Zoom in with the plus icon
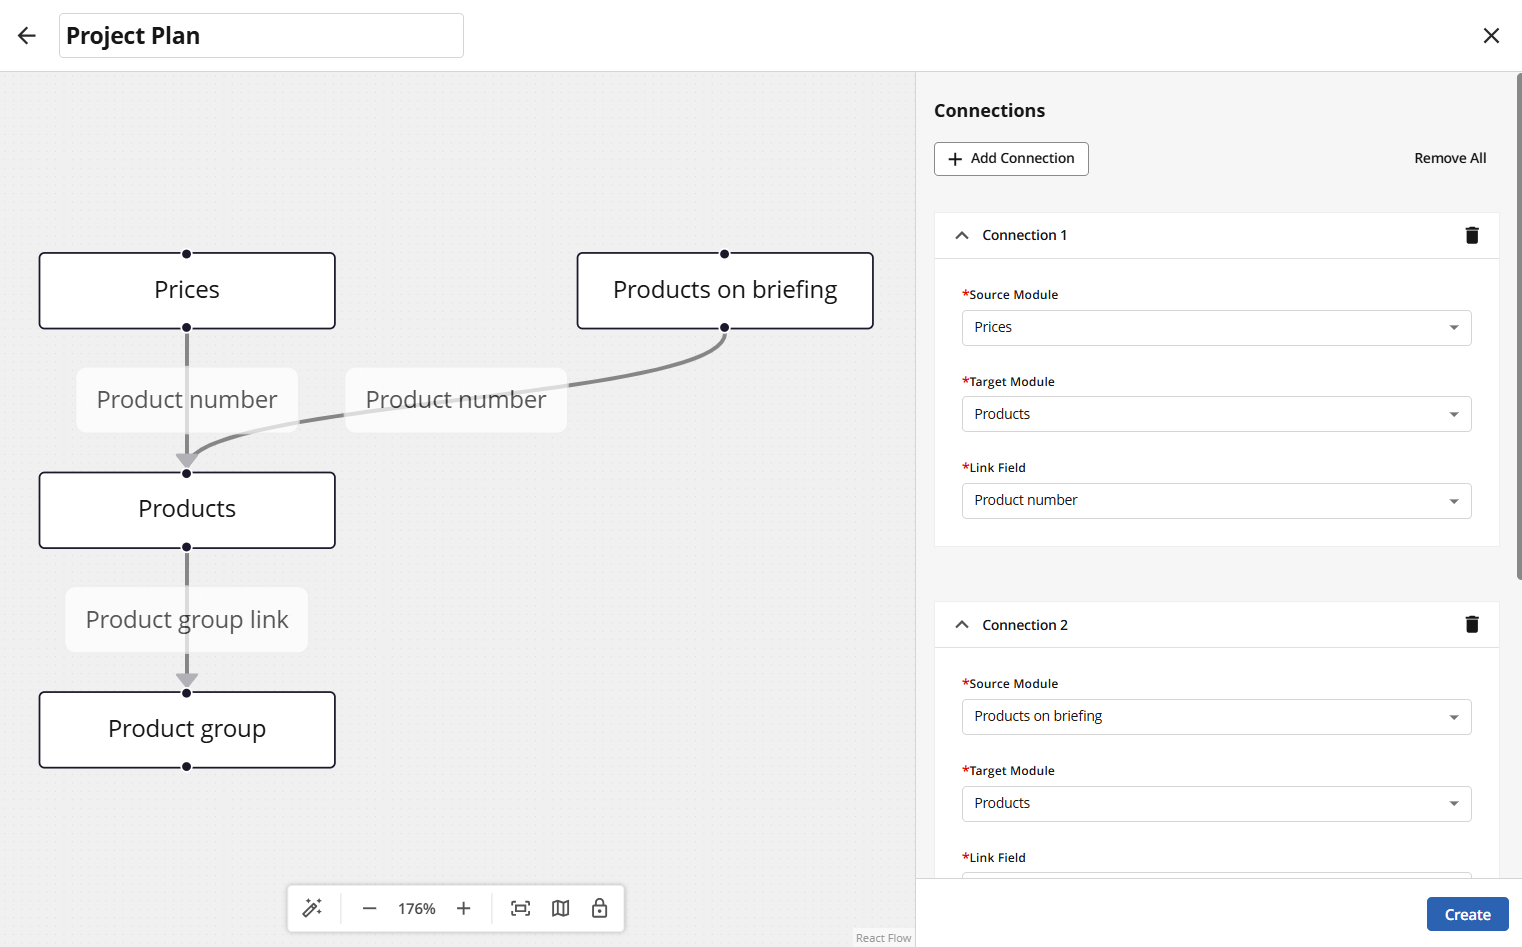1522x947 pixels. pyautogui.click(x=464, y=908)
